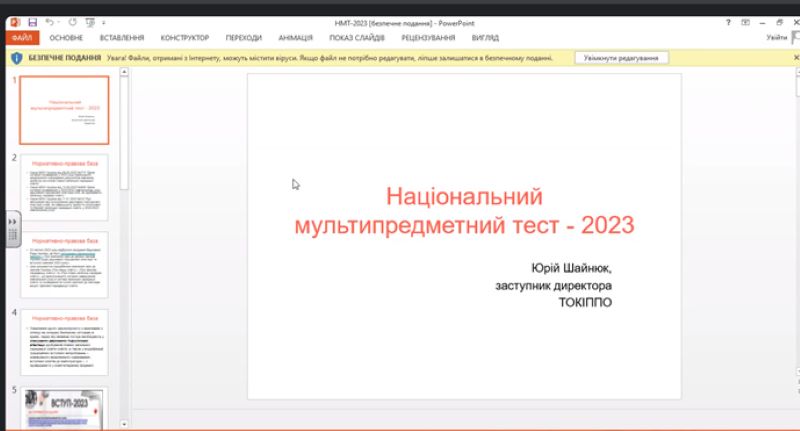The height and width of the screenshot is (431, 800).
Task: Click scroll-down arrow of thumbnail panel scrollbar
Action: tap(124, 423)
